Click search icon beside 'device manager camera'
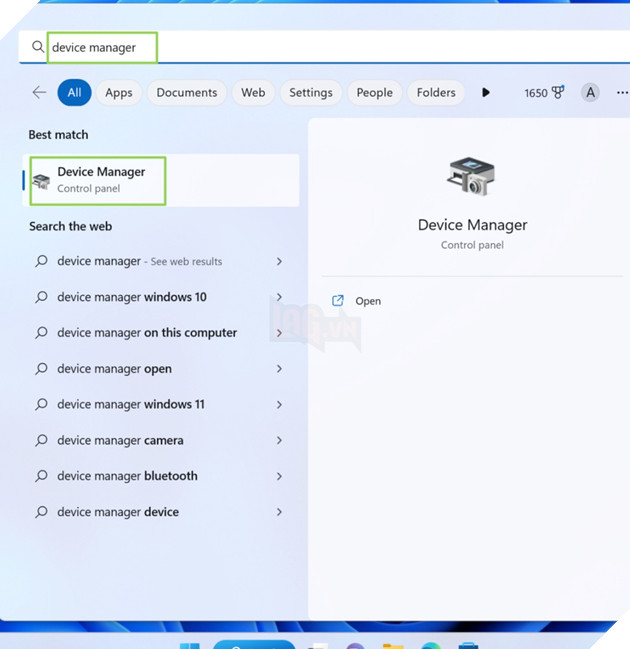Image resolution: width=630 pixels, height=649 pixels. [x=41, y=440]
